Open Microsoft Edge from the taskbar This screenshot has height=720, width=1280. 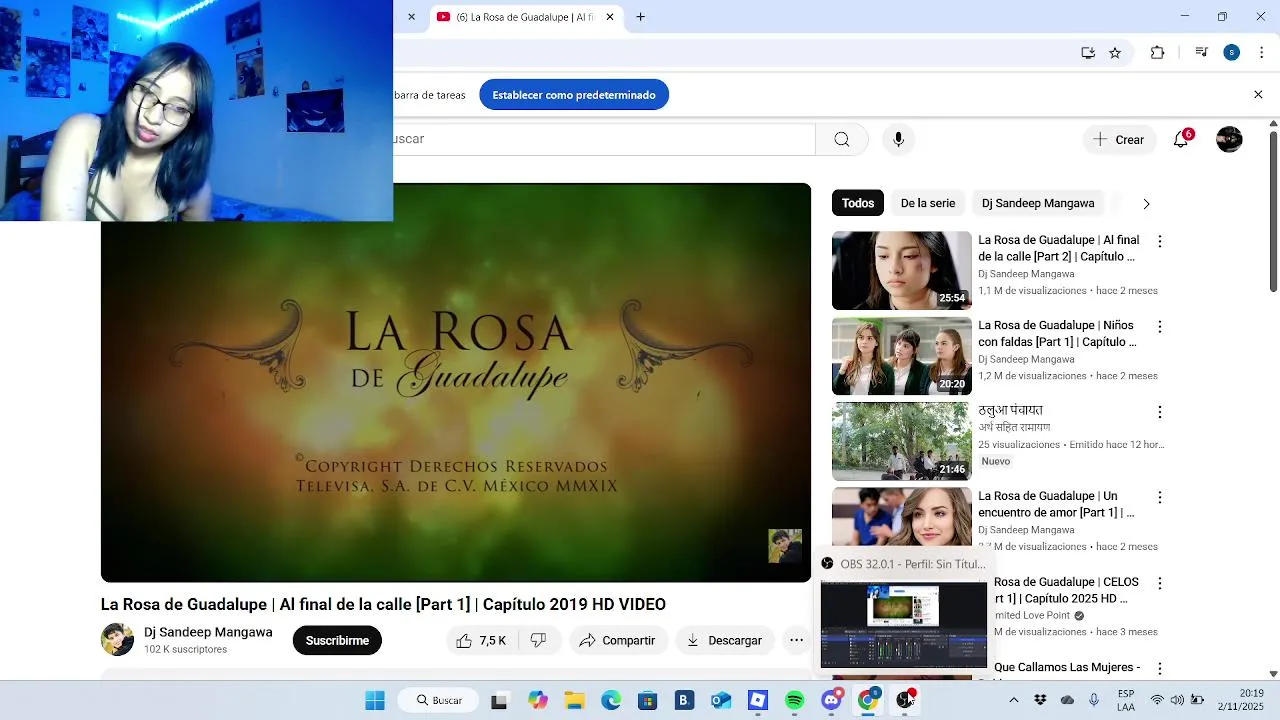pyautogui.click(x=611, y=700)
